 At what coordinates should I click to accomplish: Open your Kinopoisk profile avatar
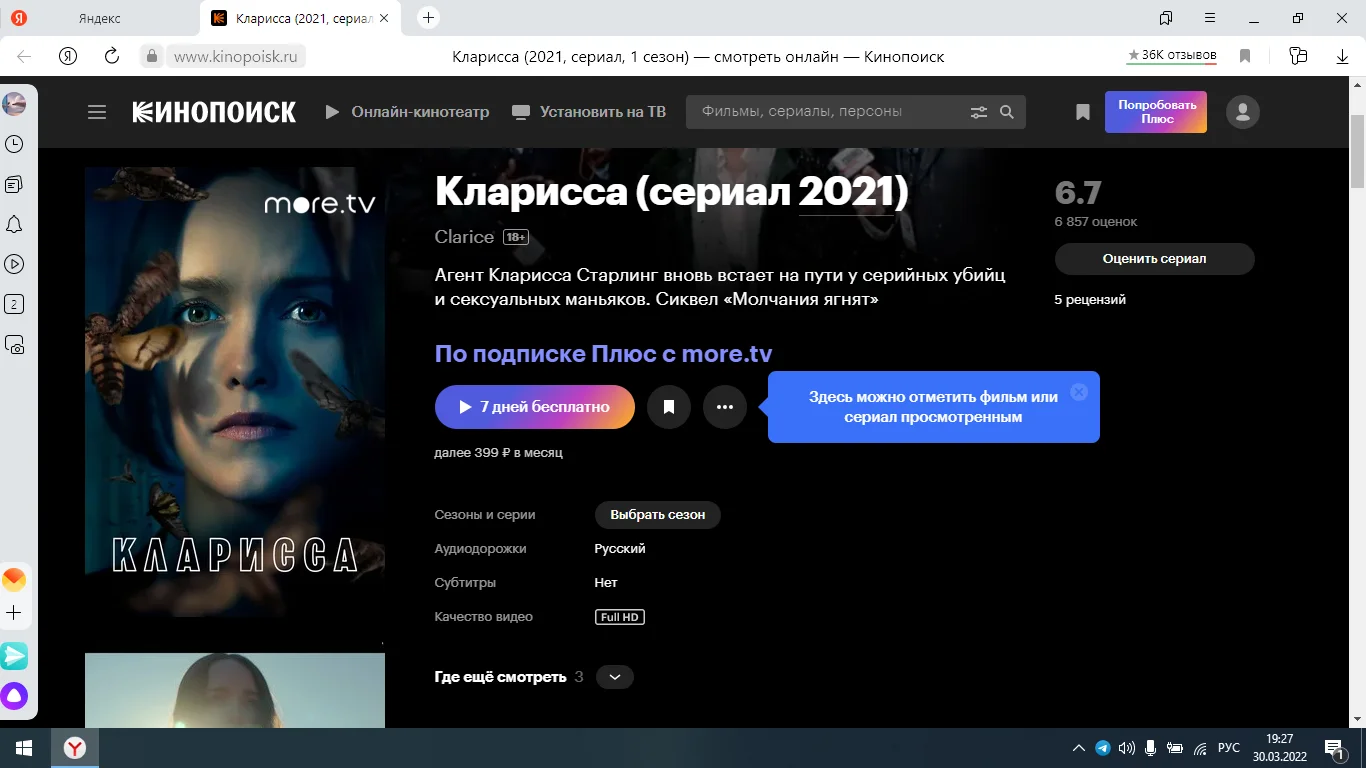point(1242,112)
